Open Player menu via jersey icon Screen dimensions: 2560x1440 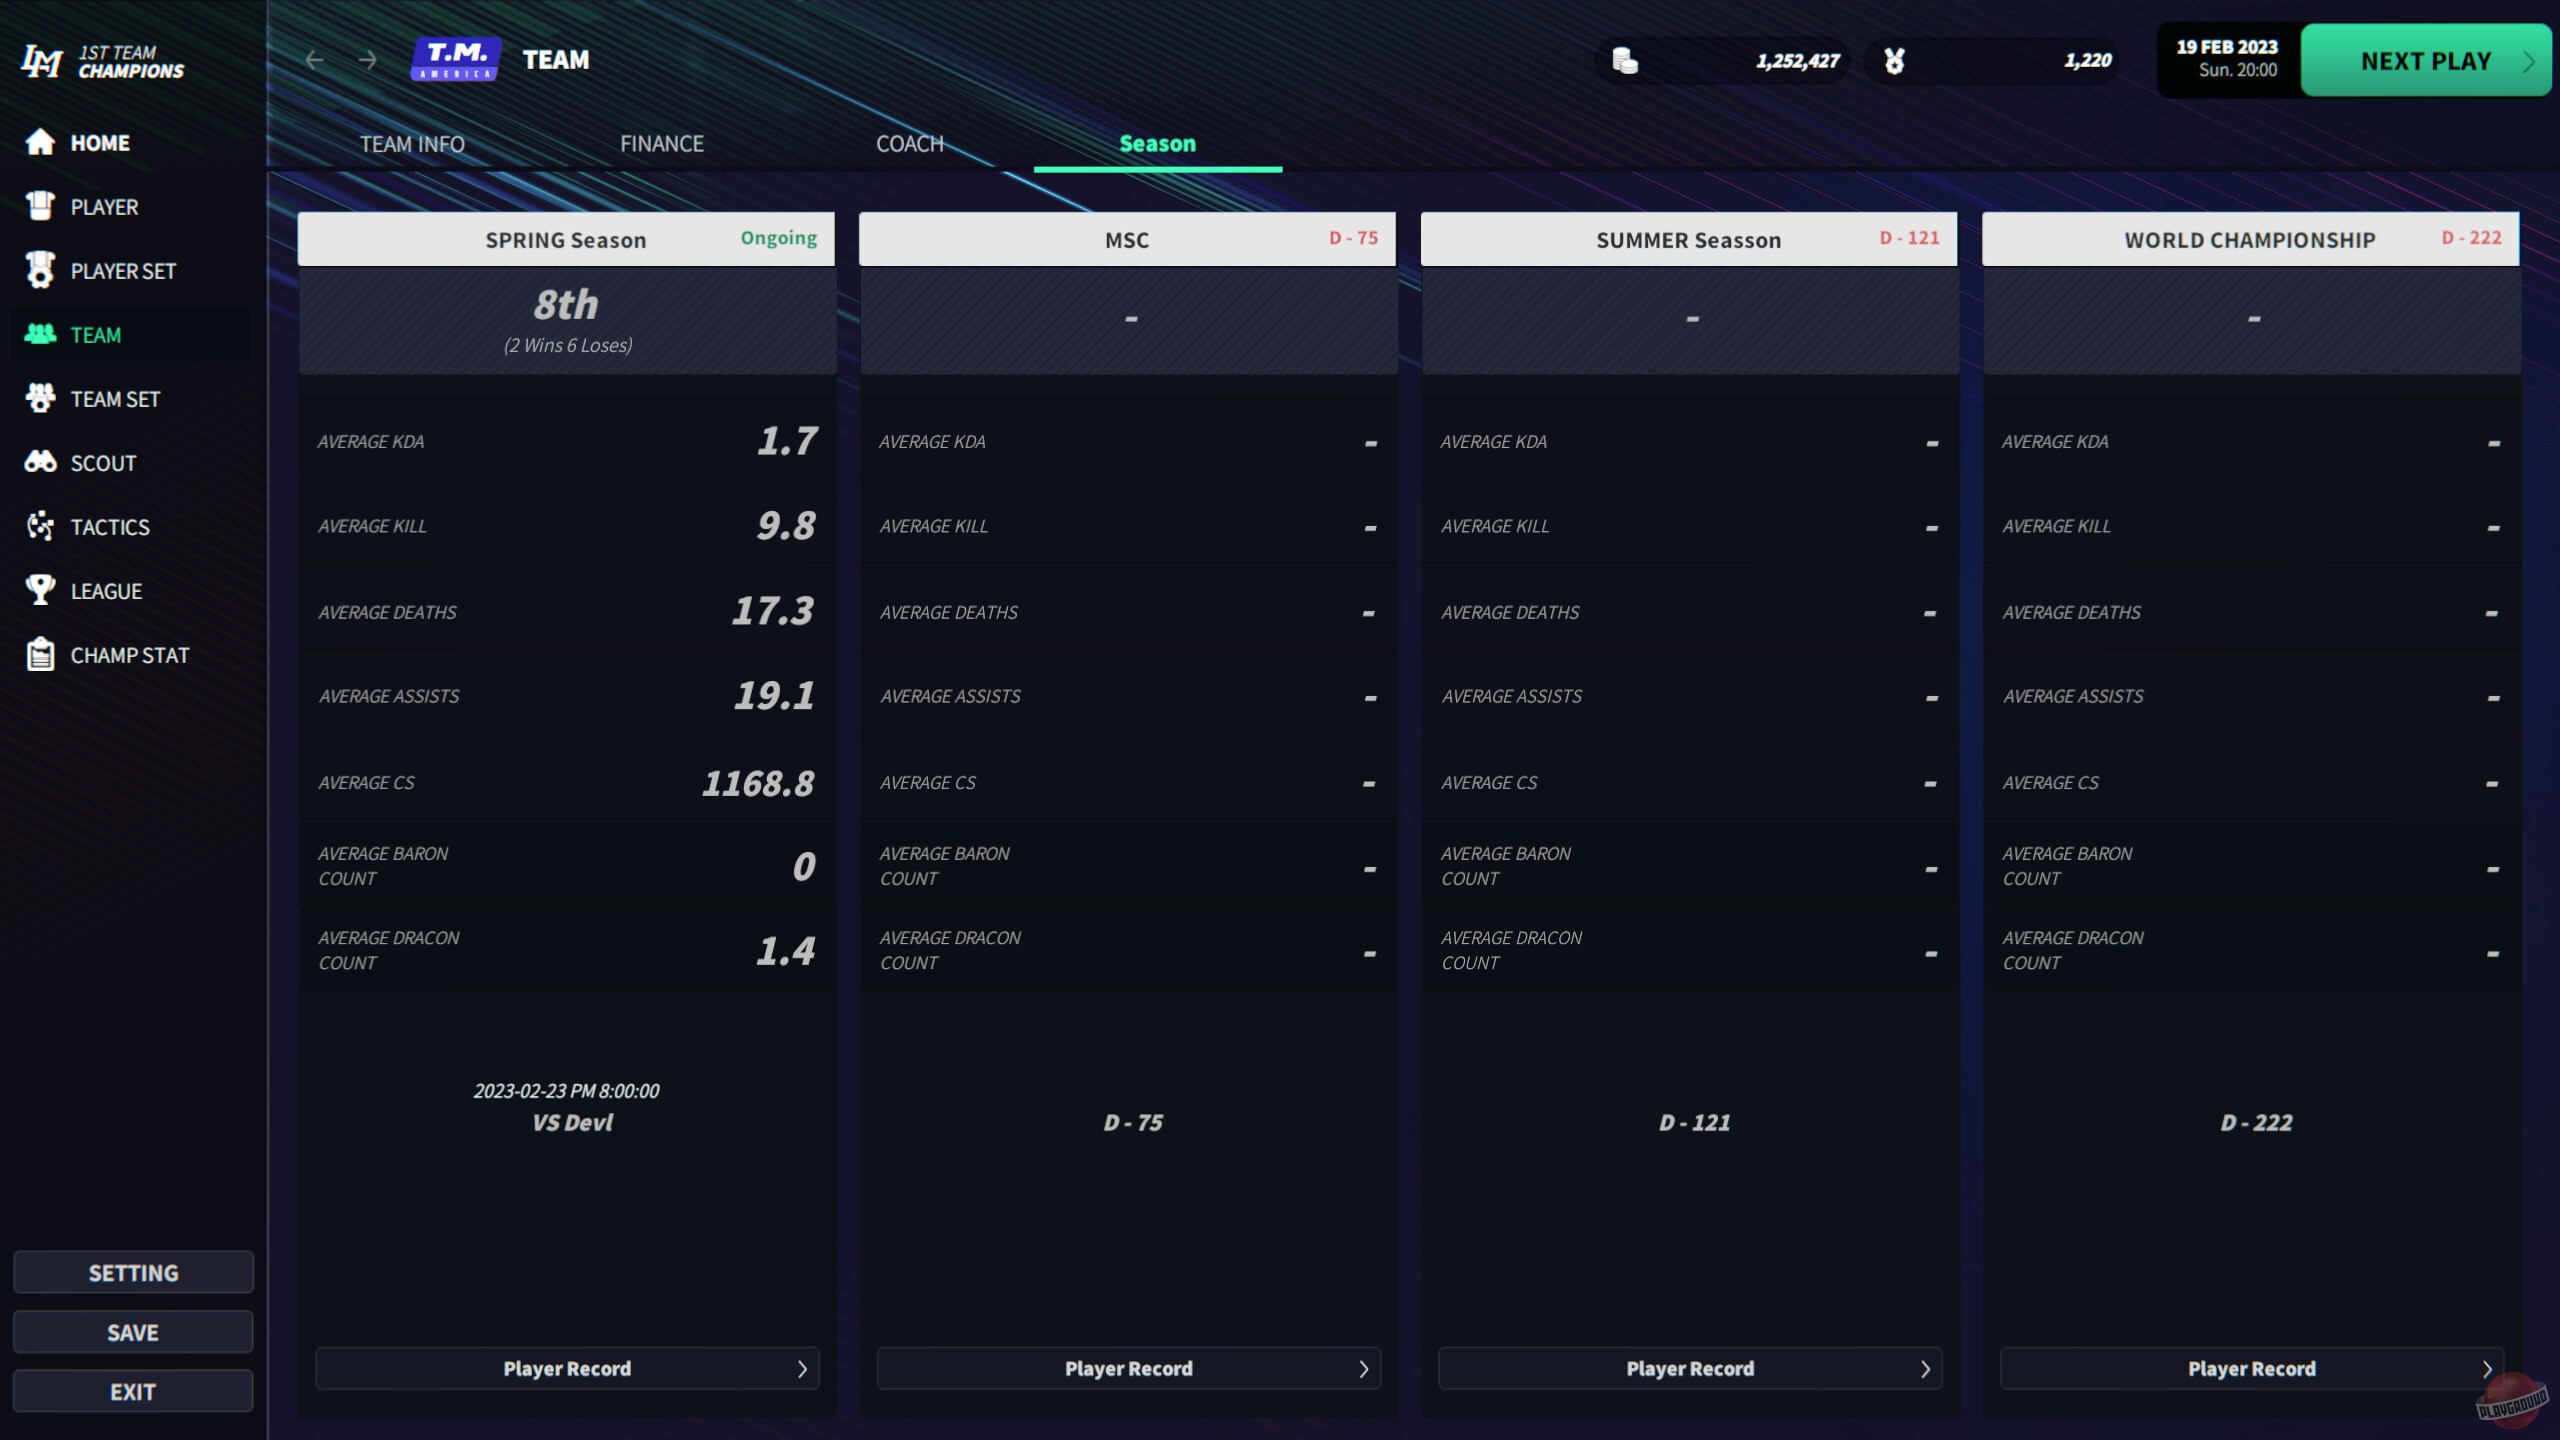40,207
